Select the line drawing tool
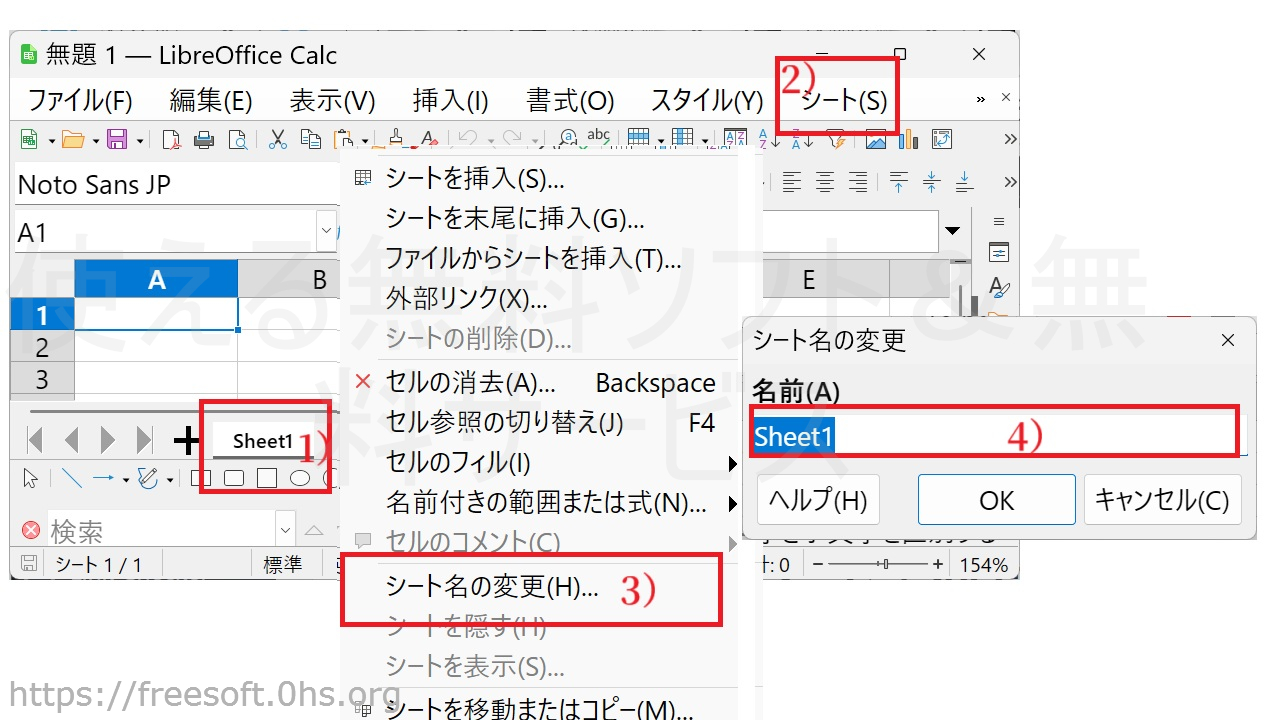The width and height of the screenshot is (1280, 720). tap(71, 479)
